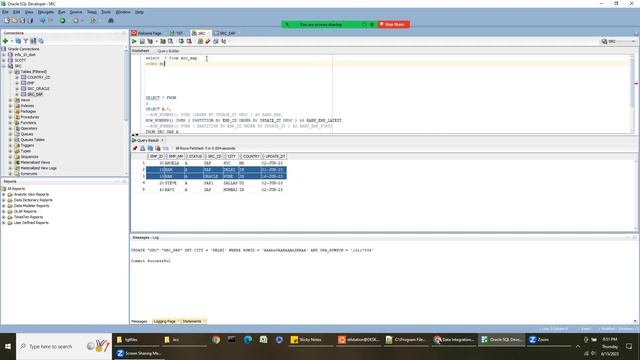The width and height of the screenshot is (640, 360).
Task: Click the Clear eraser icon in worksheet toolbar
Action: coord(208,41)
